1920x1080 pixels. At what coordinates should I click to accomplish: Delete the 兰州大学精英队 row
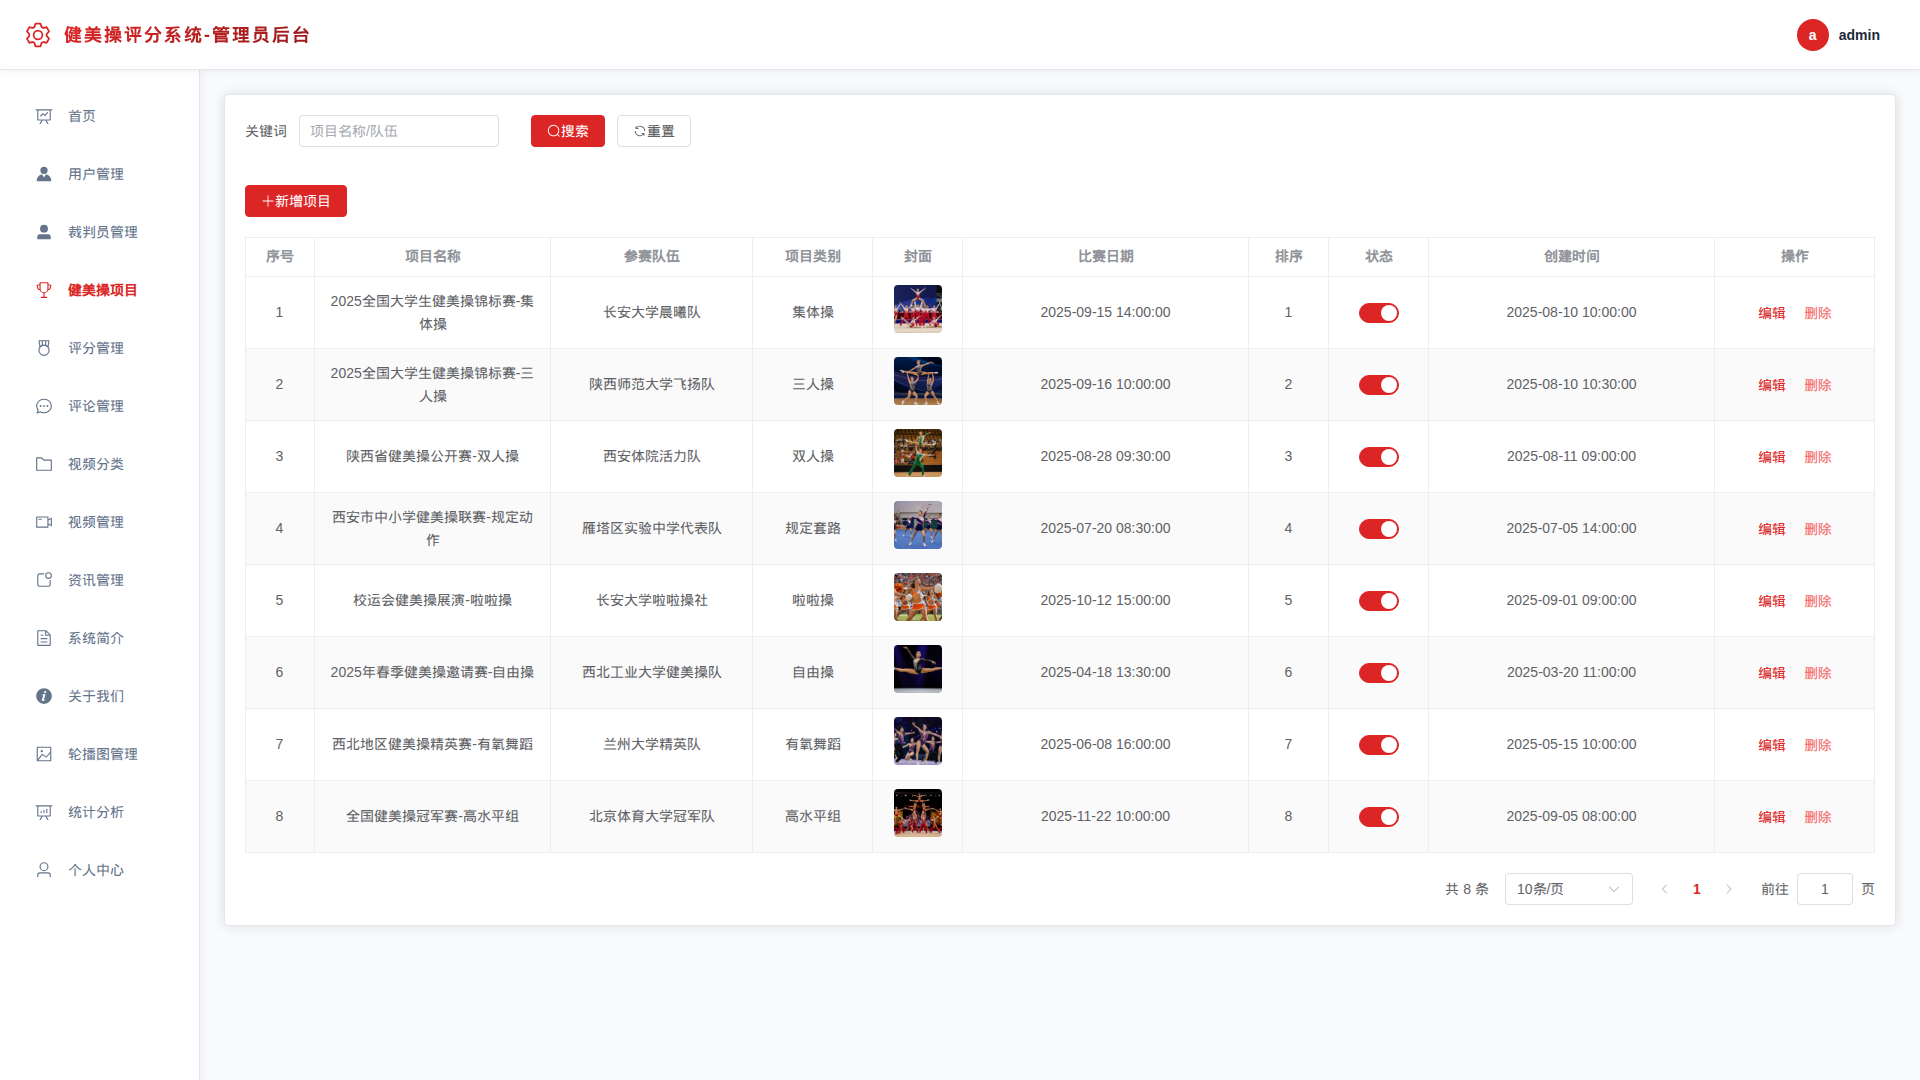click(1817, 745)
